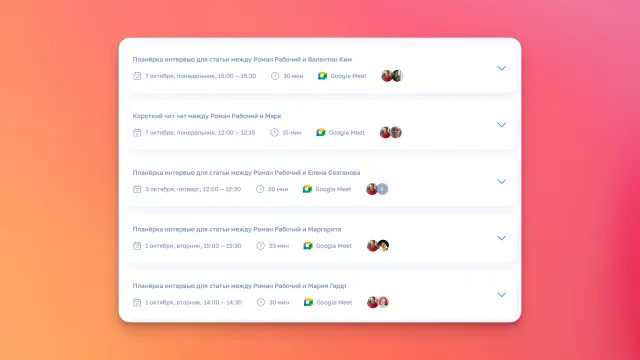Select date '3 октября, четверг, 12:00 – 12:30'
Viewport: 640px width, 360px height.
(193, 189)
